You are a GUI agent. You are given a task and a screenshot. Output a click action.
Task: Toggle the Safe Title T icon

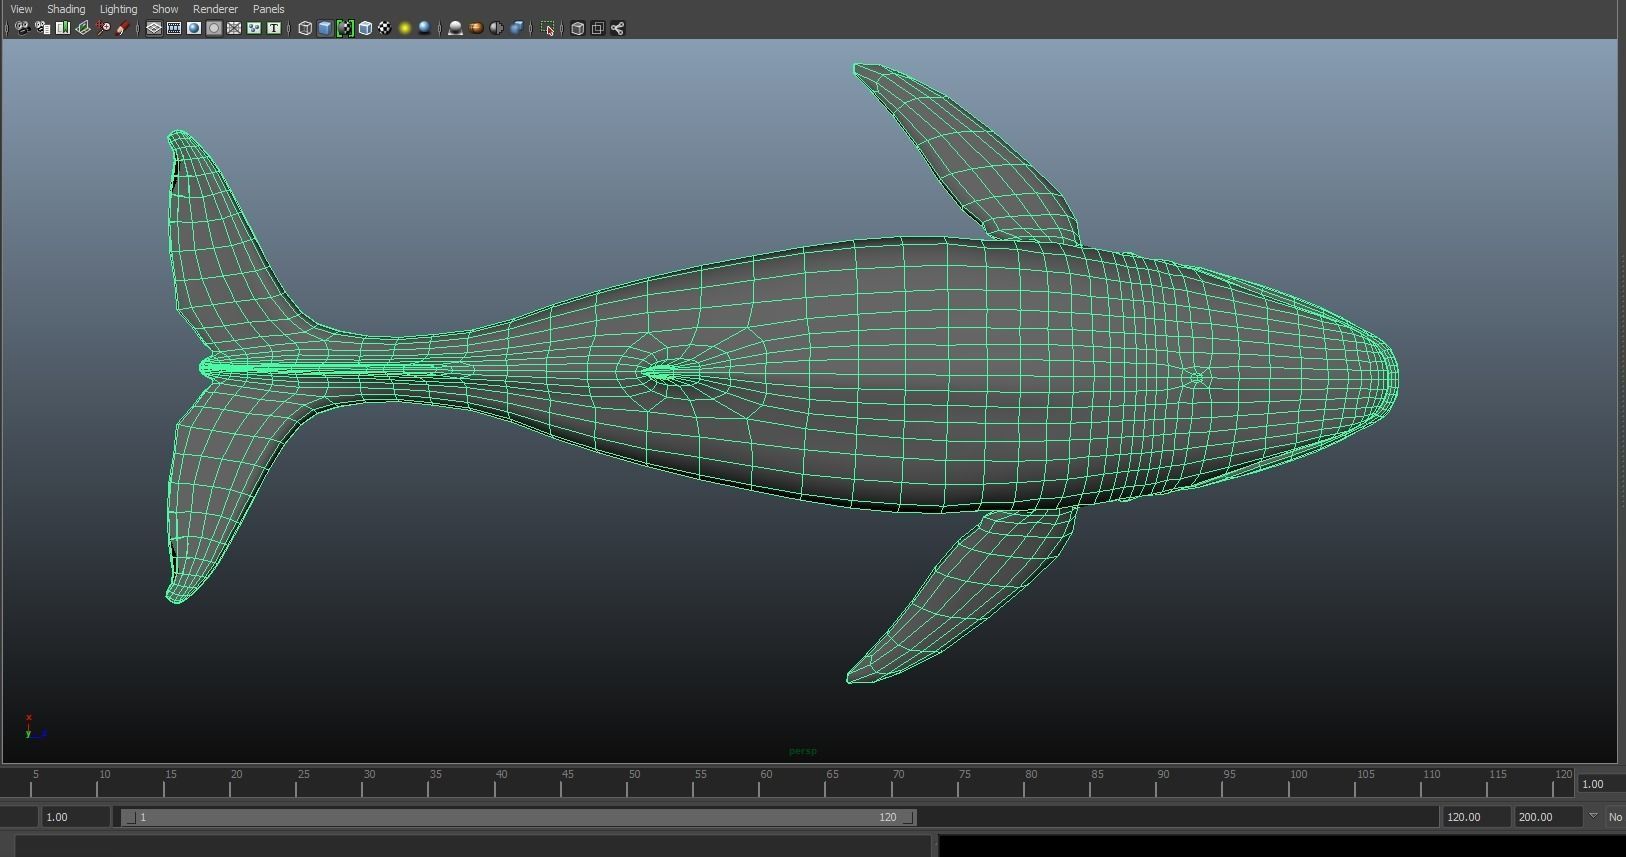click(274, 28)
